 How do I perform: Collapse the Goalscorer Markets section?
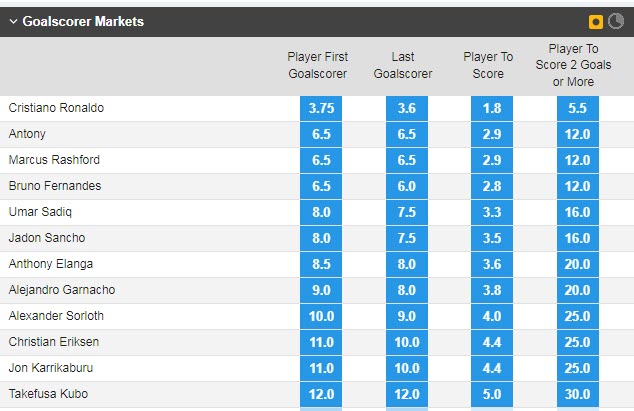click(13, 21)
